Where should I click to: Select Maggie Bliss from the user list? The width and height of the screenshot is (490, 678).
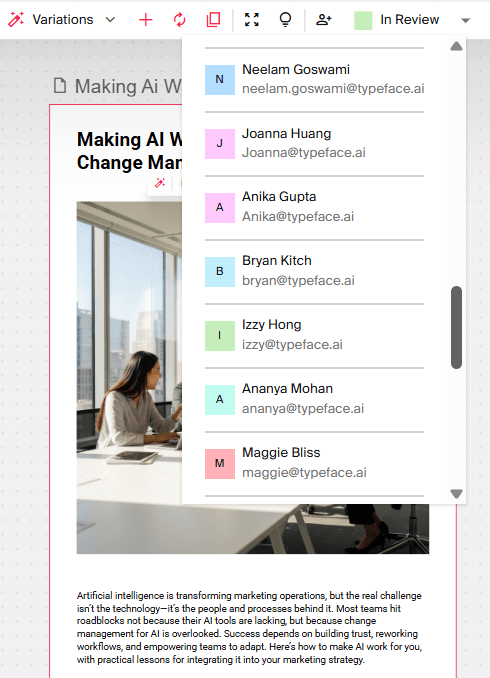coord(314,464)
